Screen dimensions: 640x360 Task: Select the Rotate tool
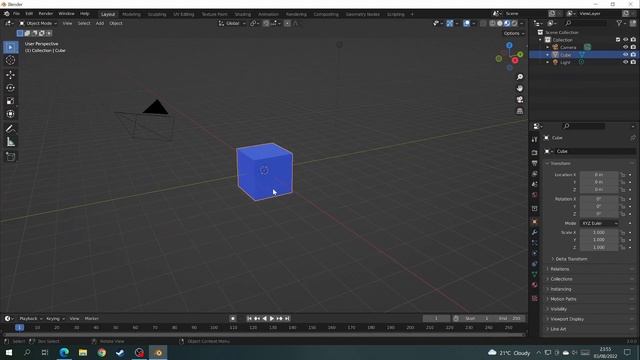coord(11,88)
